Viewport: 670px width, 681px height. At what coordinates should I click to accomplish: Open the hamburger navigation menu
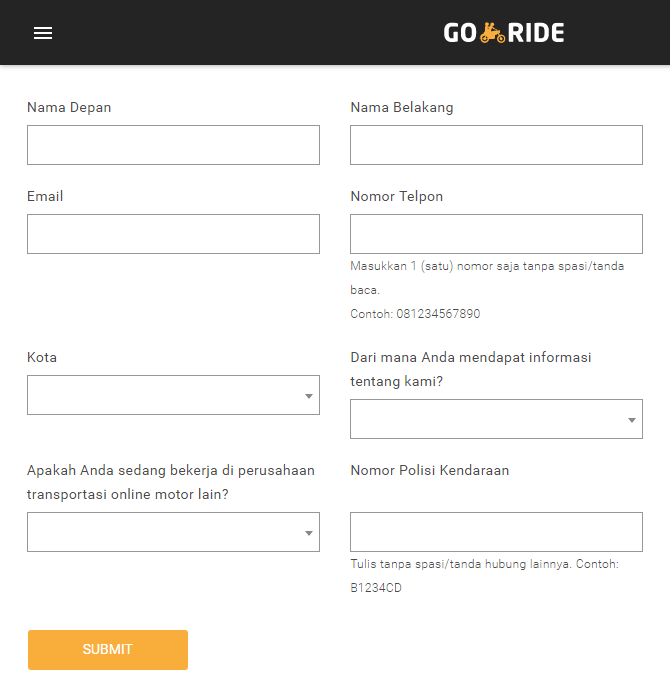click(43, 33)
